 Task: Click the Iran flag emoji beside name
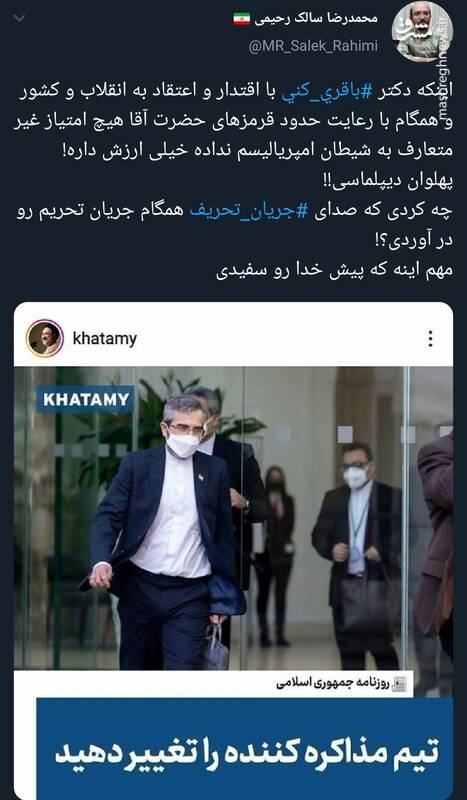(241, 19)
